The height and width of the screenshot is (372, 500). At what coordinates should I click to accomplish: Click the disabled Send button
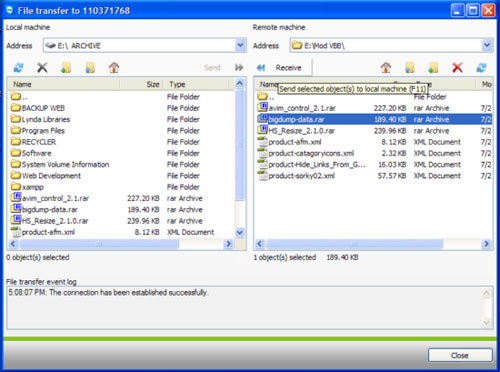click(212, 68)
